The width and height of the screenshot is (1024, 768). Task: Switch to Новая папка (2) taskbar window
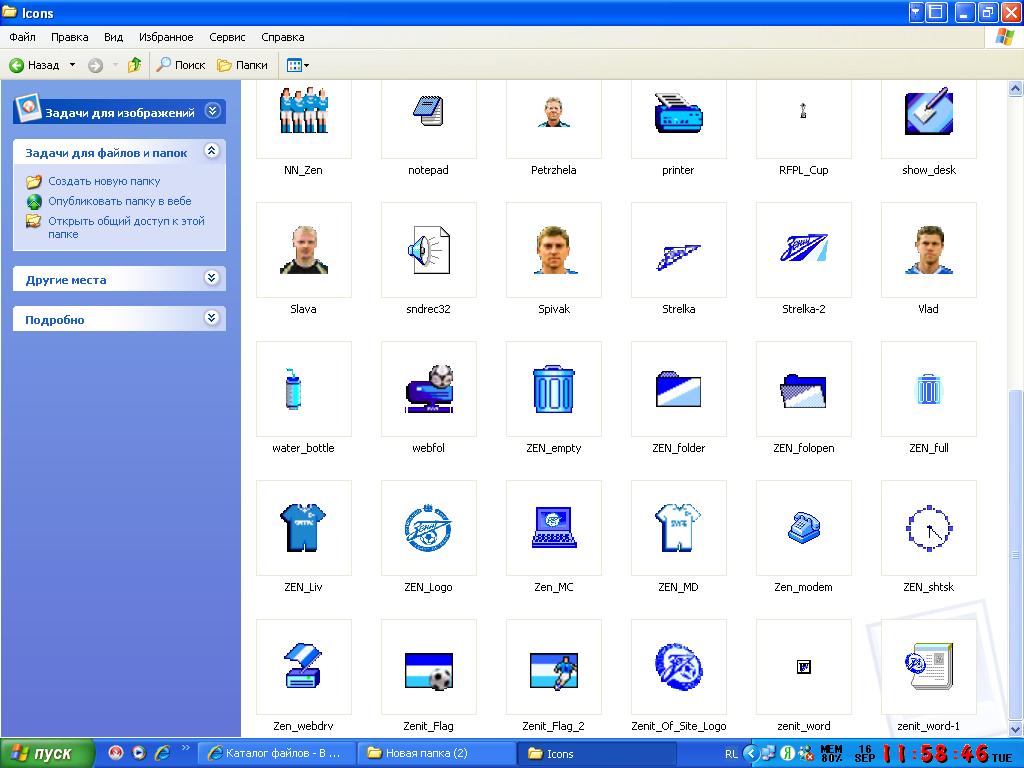point(437,754)
